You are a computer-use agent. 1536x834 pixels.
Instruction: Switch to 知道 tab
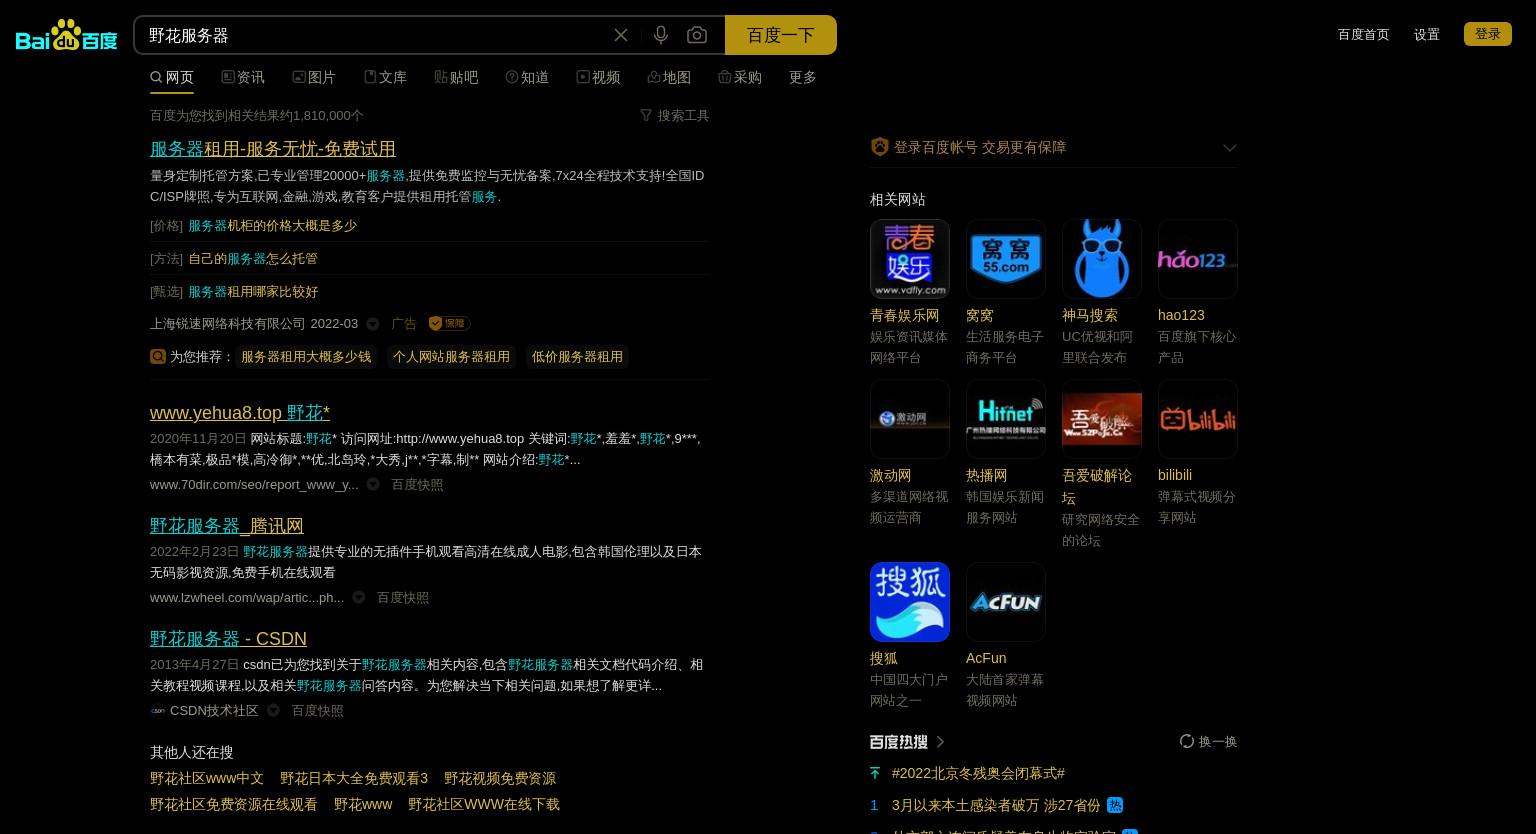click(527, 77)
